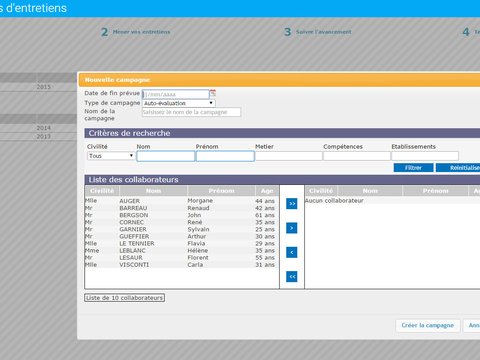
Task: Sort left list by Nom column
Action: (x=153, y=191)
